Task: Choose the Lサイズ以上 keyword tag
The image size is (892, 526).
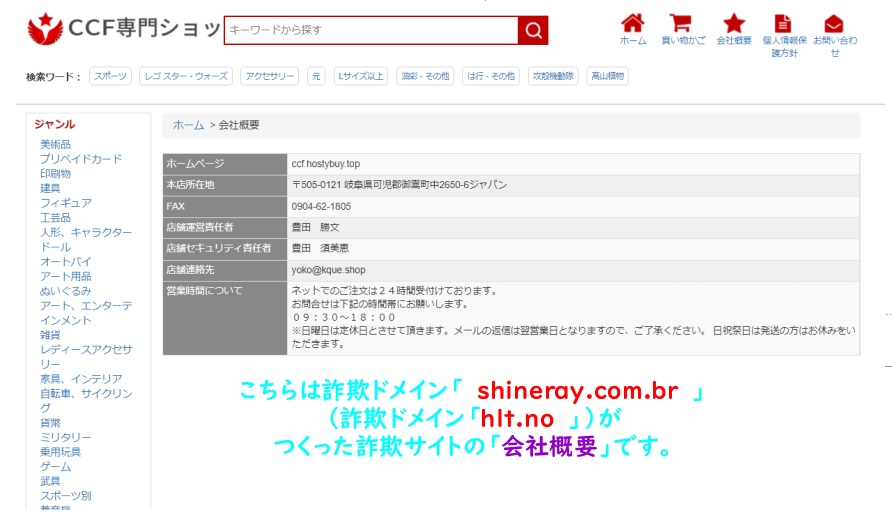Action: (x=361, y=76)
